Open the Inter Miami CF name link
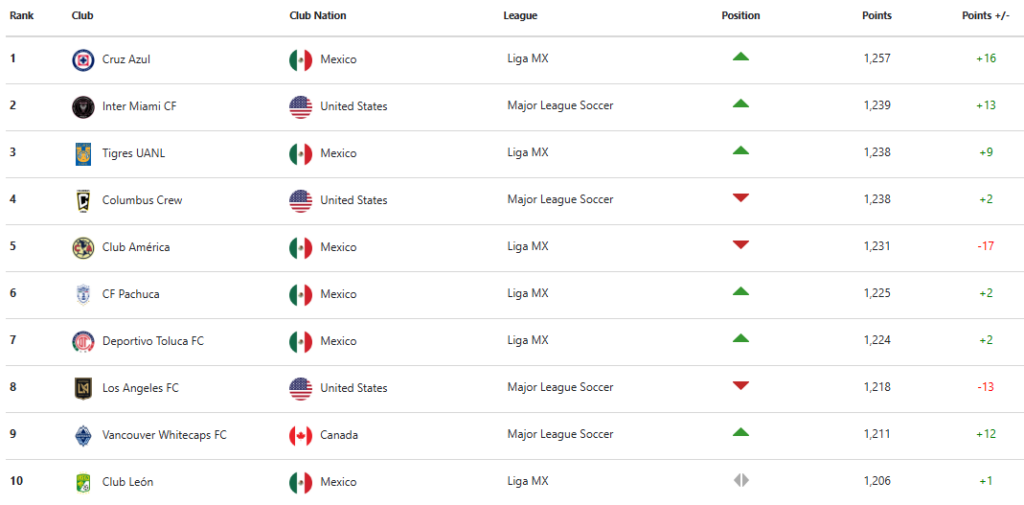The image size is (1024, 505). click(x=139, y=106)
